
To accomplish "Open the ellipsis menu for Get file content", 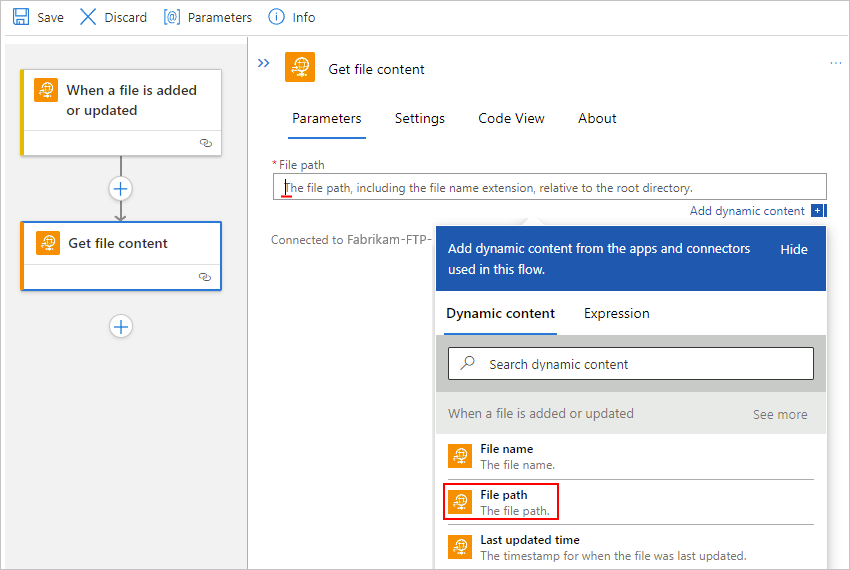I will 836,63.
